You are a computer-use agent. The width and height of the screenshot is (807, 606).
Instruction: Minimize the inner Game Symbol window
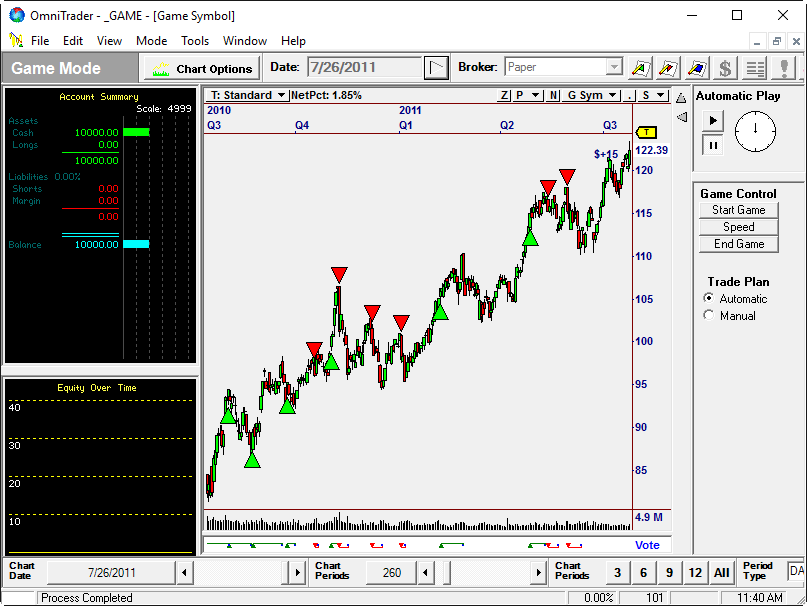coord(757,41)
